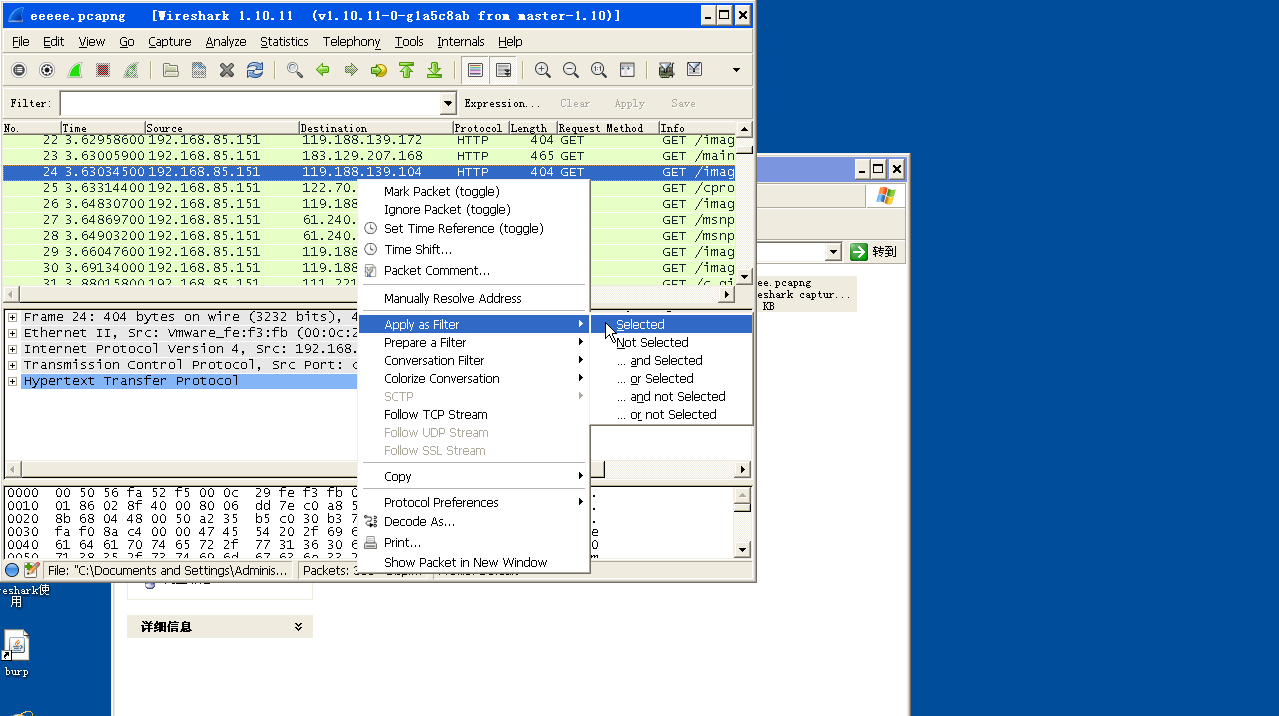Viewport: 1279px width, 716px height.
Task: Open the Filter field history dropdown
Action: 448,103
